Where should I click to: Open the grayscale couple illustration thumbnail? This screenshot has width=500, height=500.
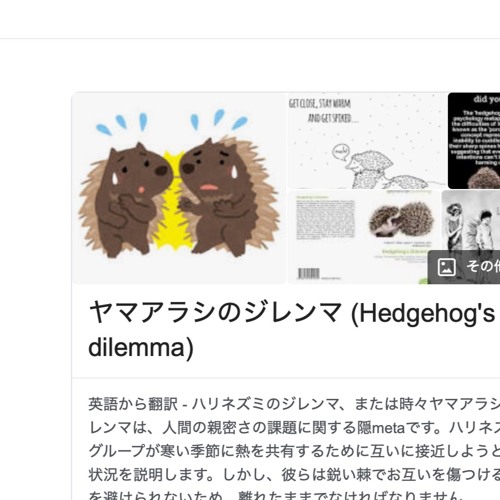coord(471,220)
